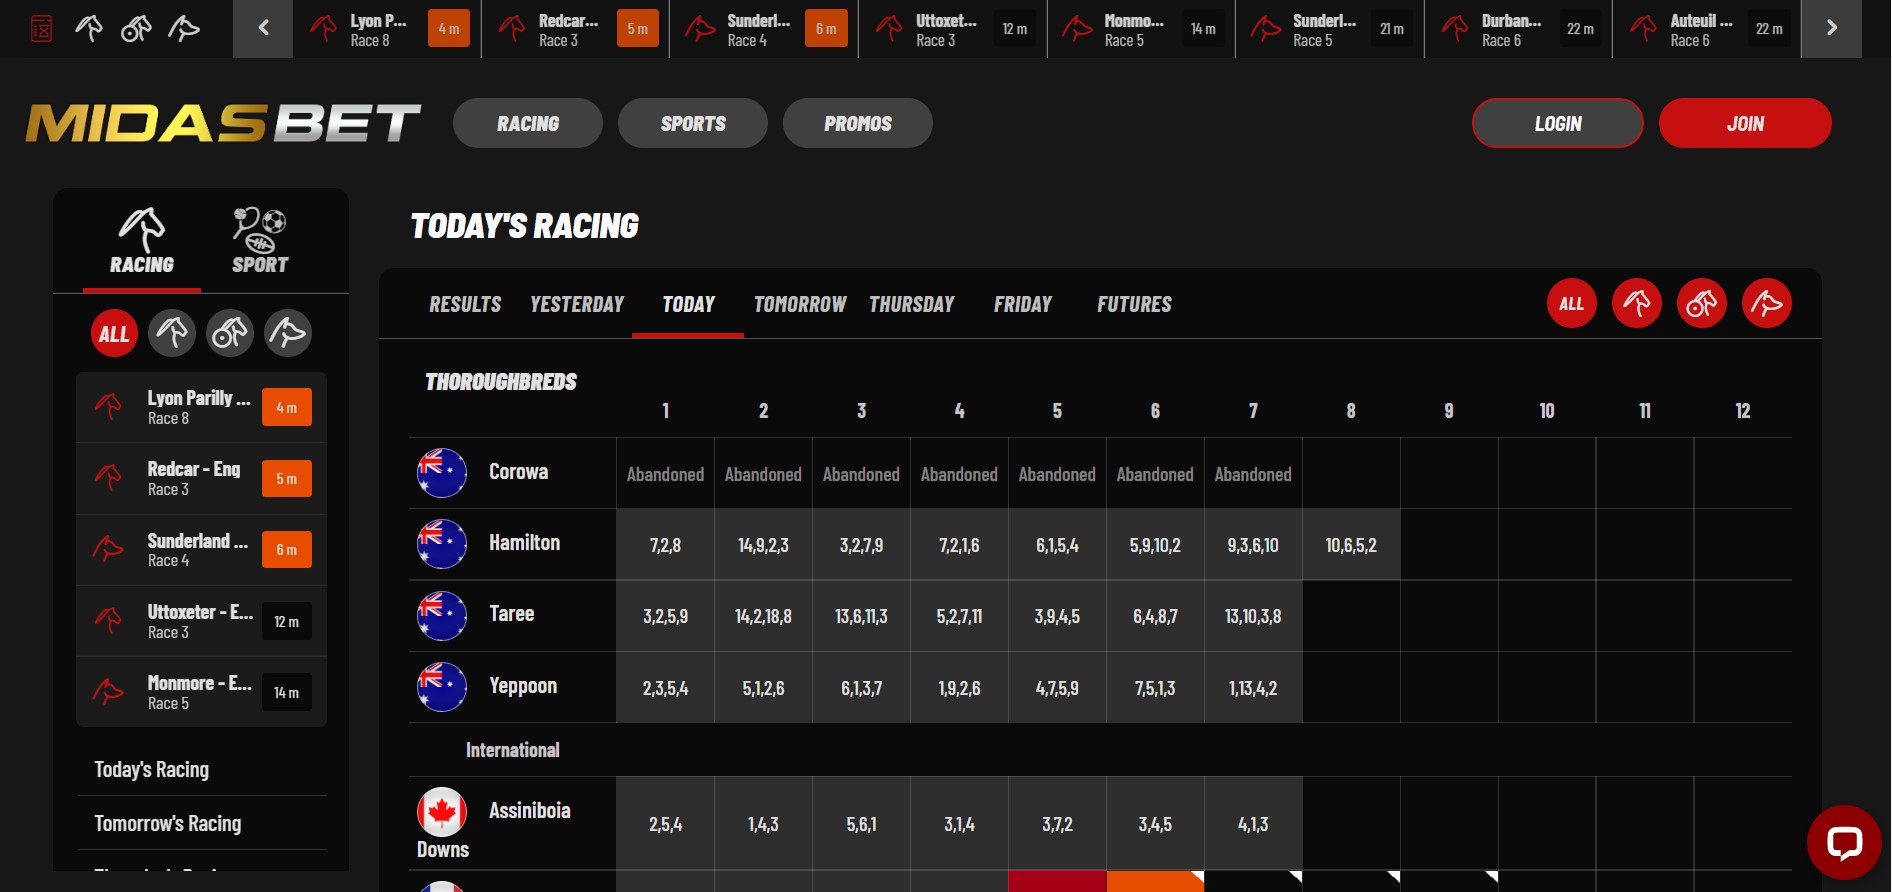Image resolution: width=1892 pixels, height=892 pixels.
Task: Open Yeppoon race 5 result 4,7,5,9
Action: click(1057, 688)
